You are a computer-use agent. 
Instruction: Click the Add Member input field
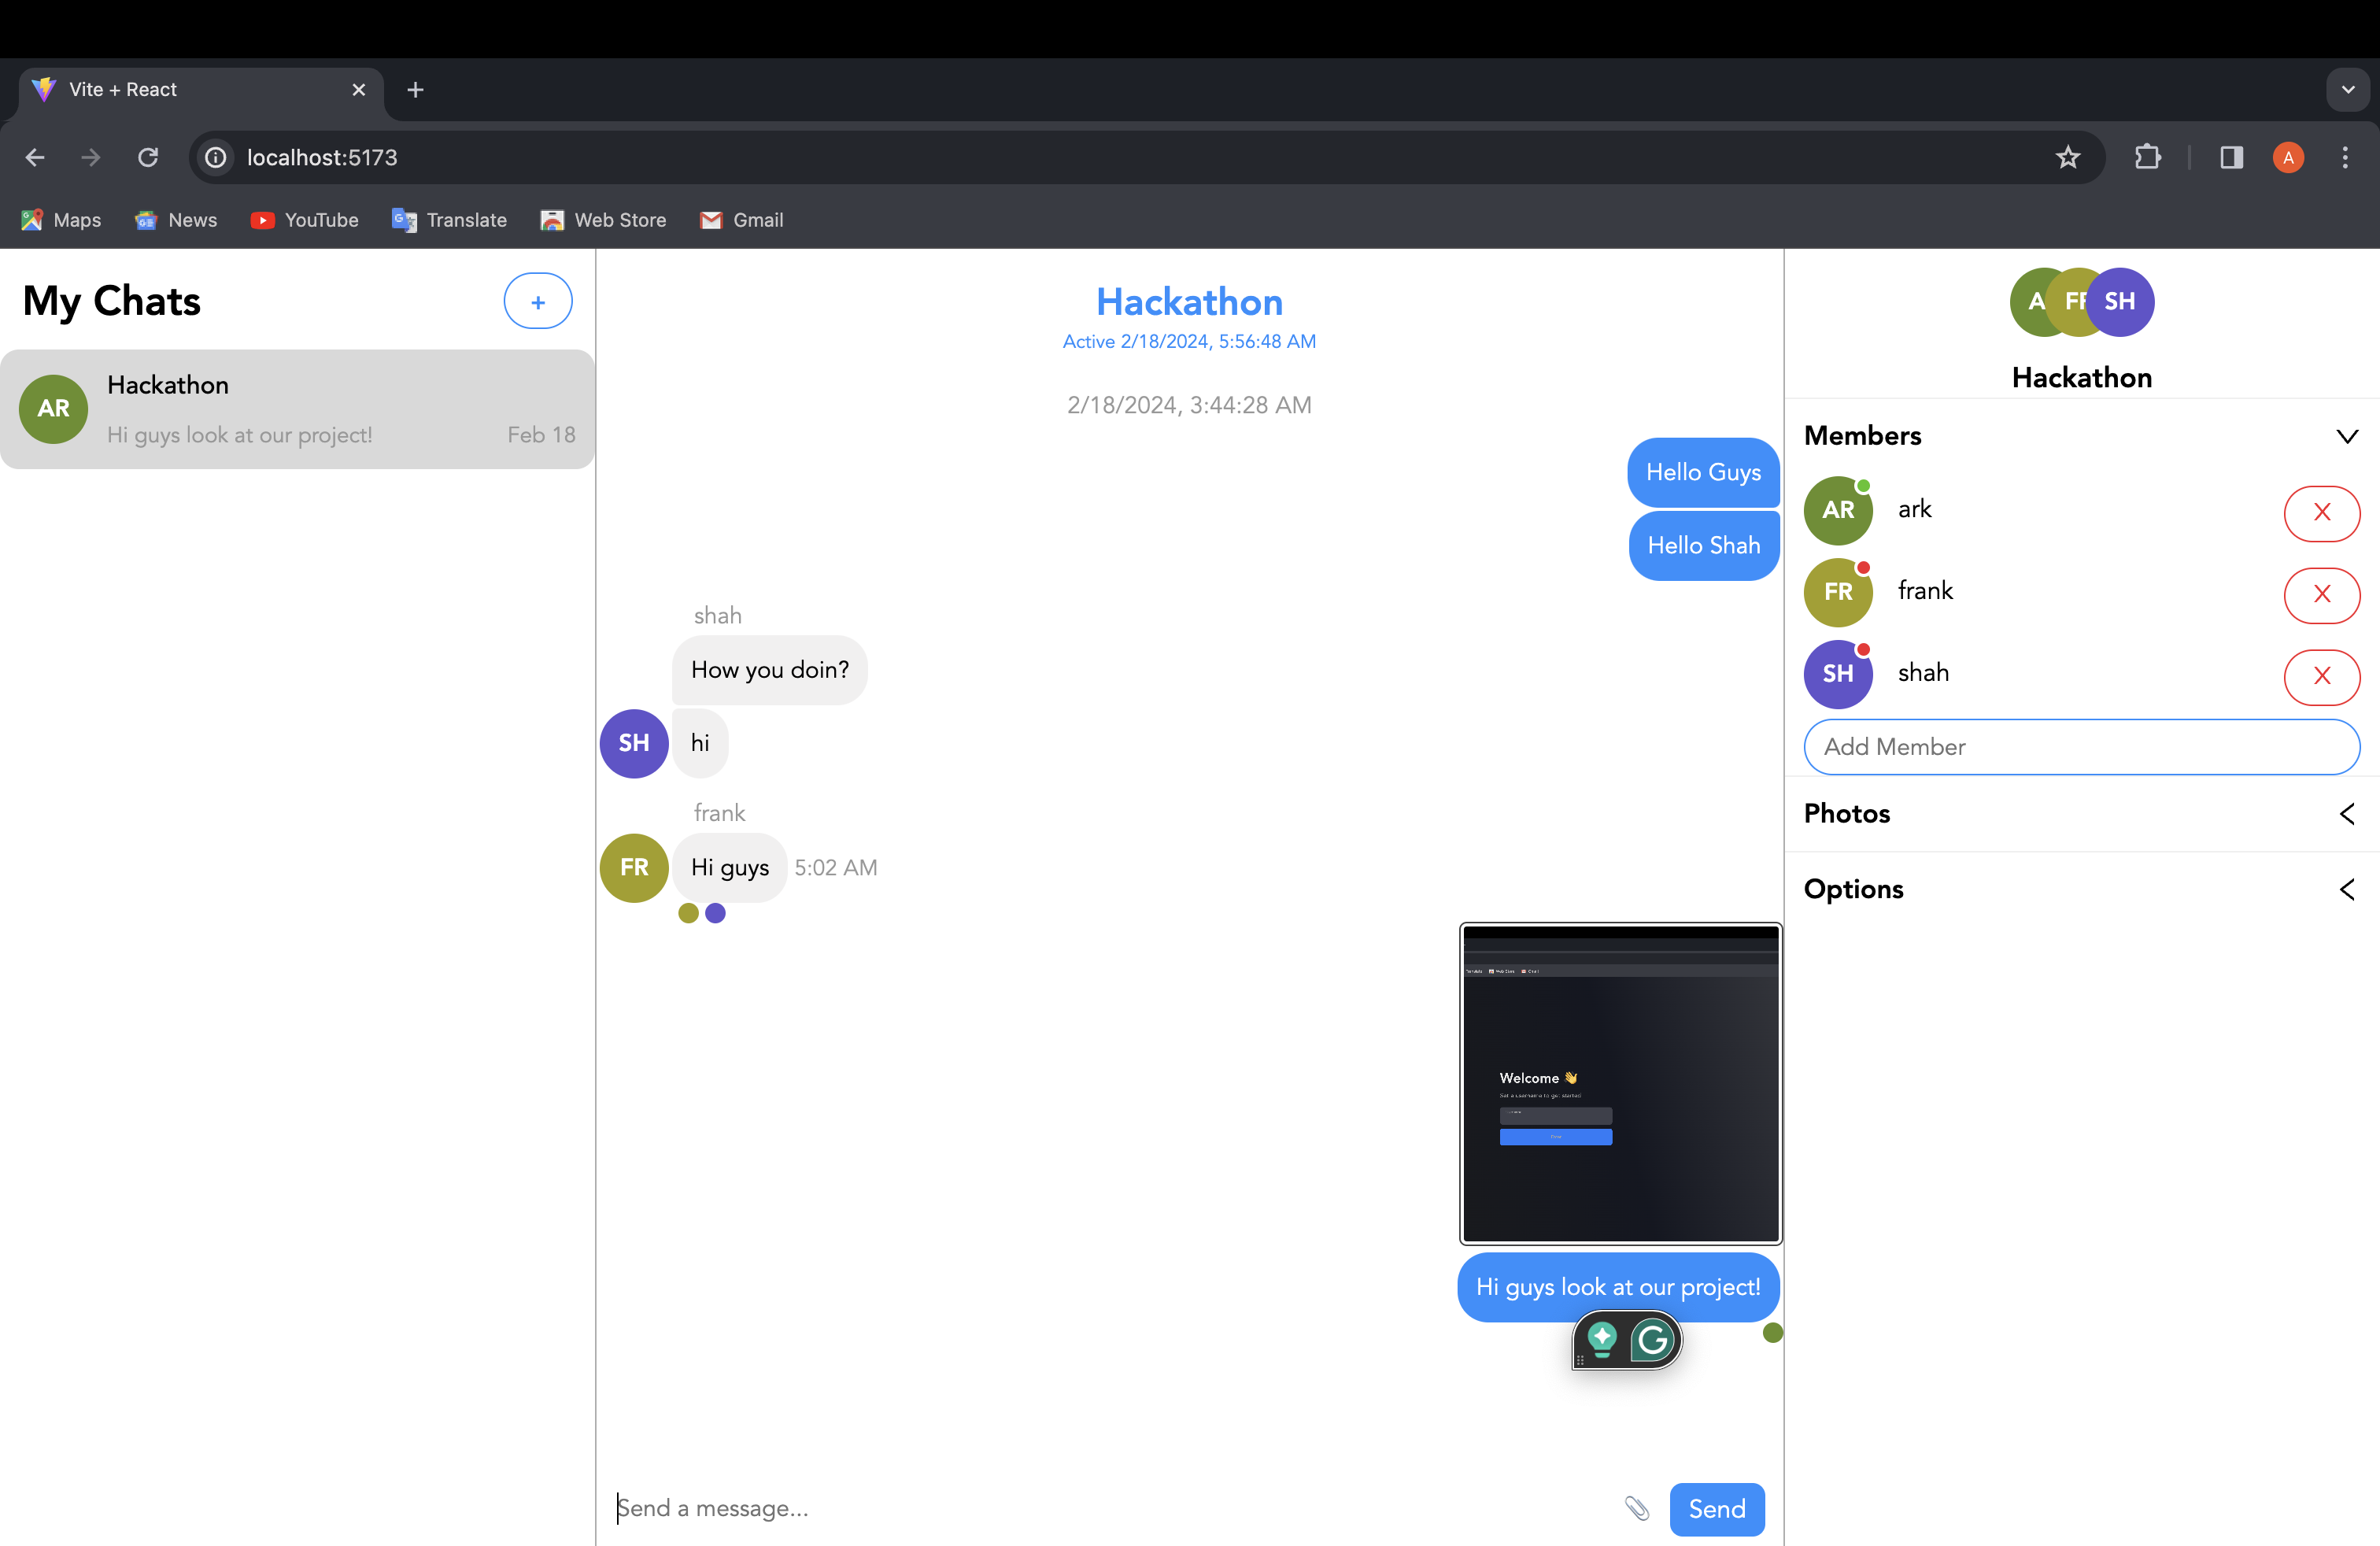point(2081,747)
